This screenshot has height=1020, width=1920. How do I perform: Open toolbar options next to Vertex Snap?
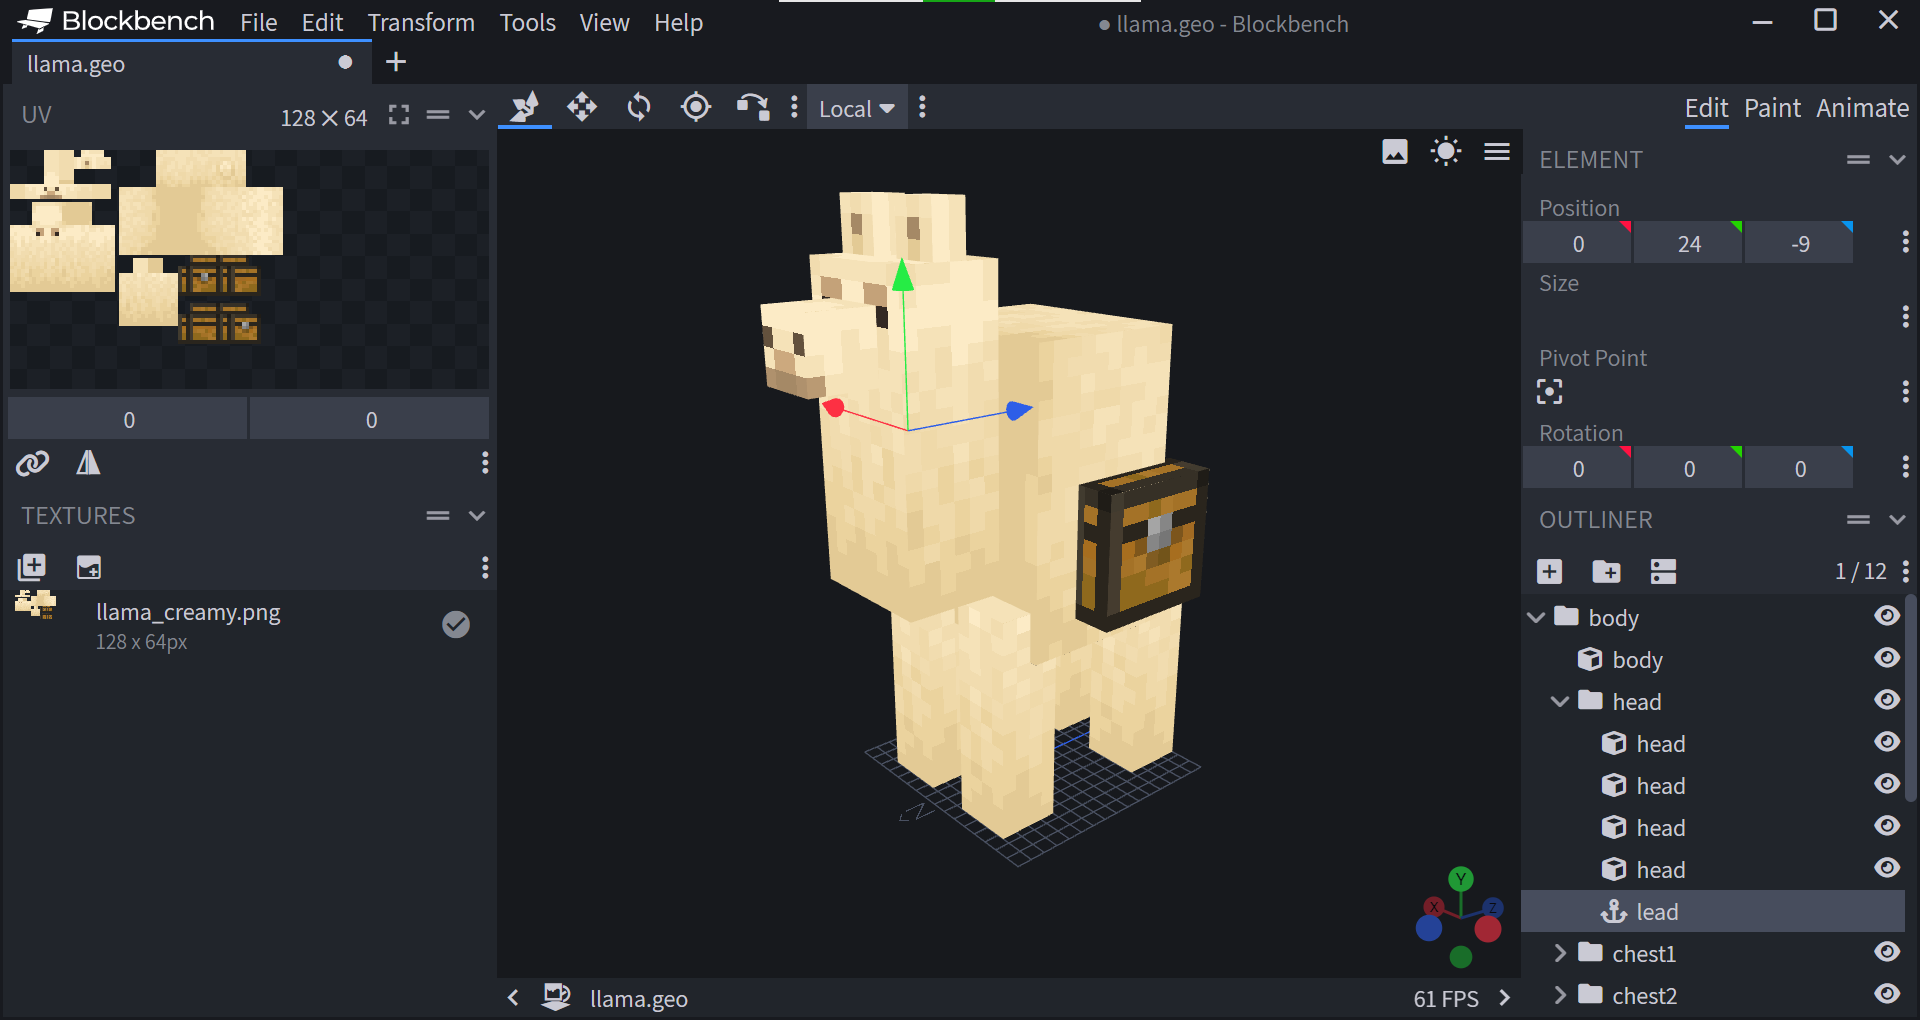[x=794, y=107]
